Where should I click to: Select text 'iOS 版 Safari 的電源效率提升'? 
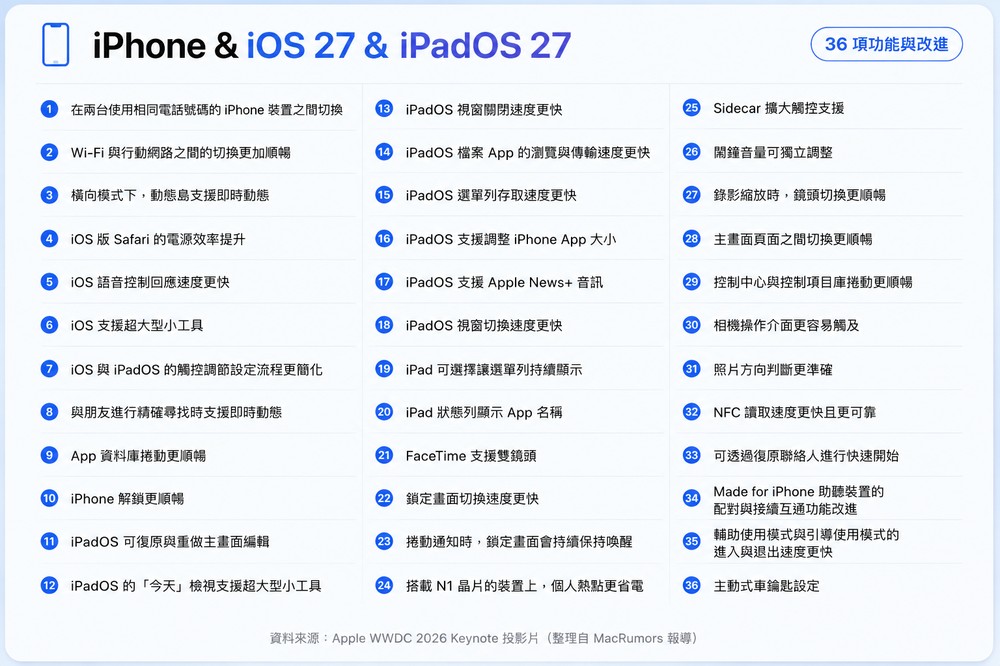tap(158, 239)
